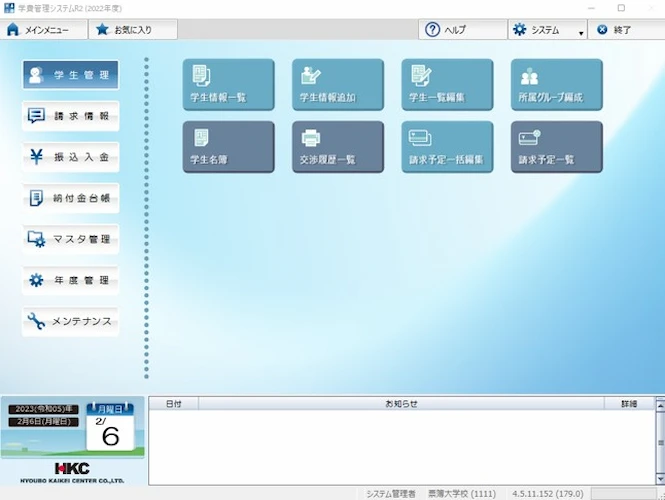
Task: Minimize the application window
Action: 591,8
